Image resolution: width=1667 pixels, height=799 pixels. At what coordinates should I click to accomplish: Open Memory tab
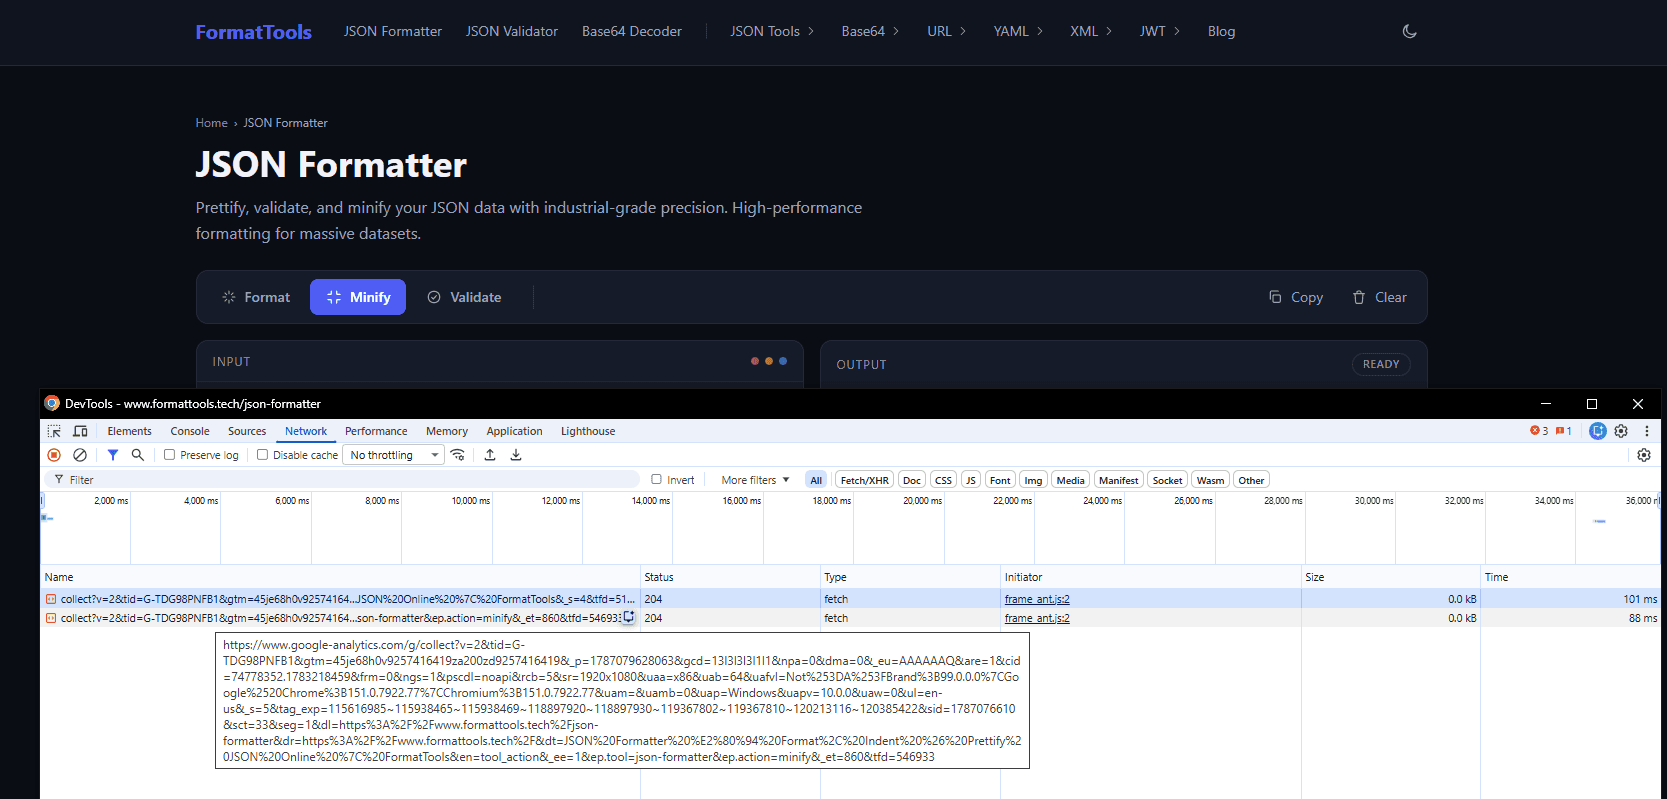[x=447, y=431]
